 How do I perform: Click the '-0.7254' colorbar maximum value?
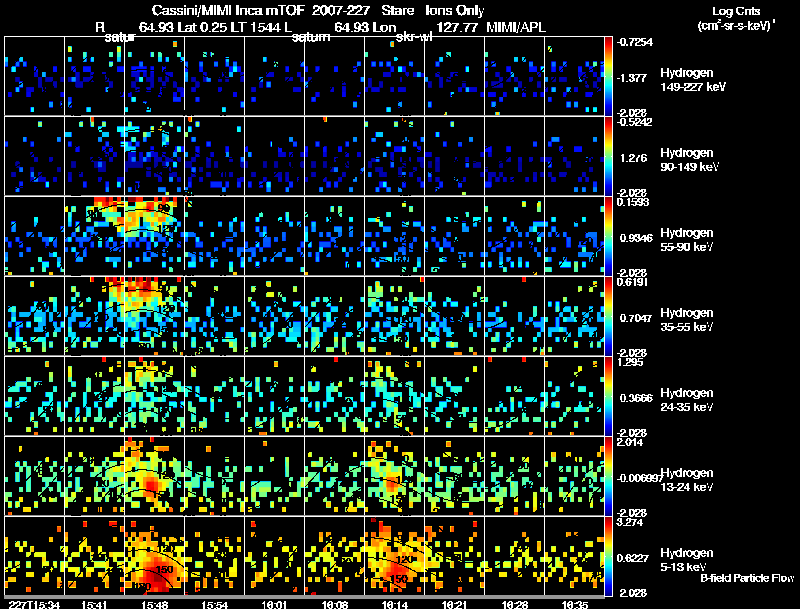coord(634,42)
